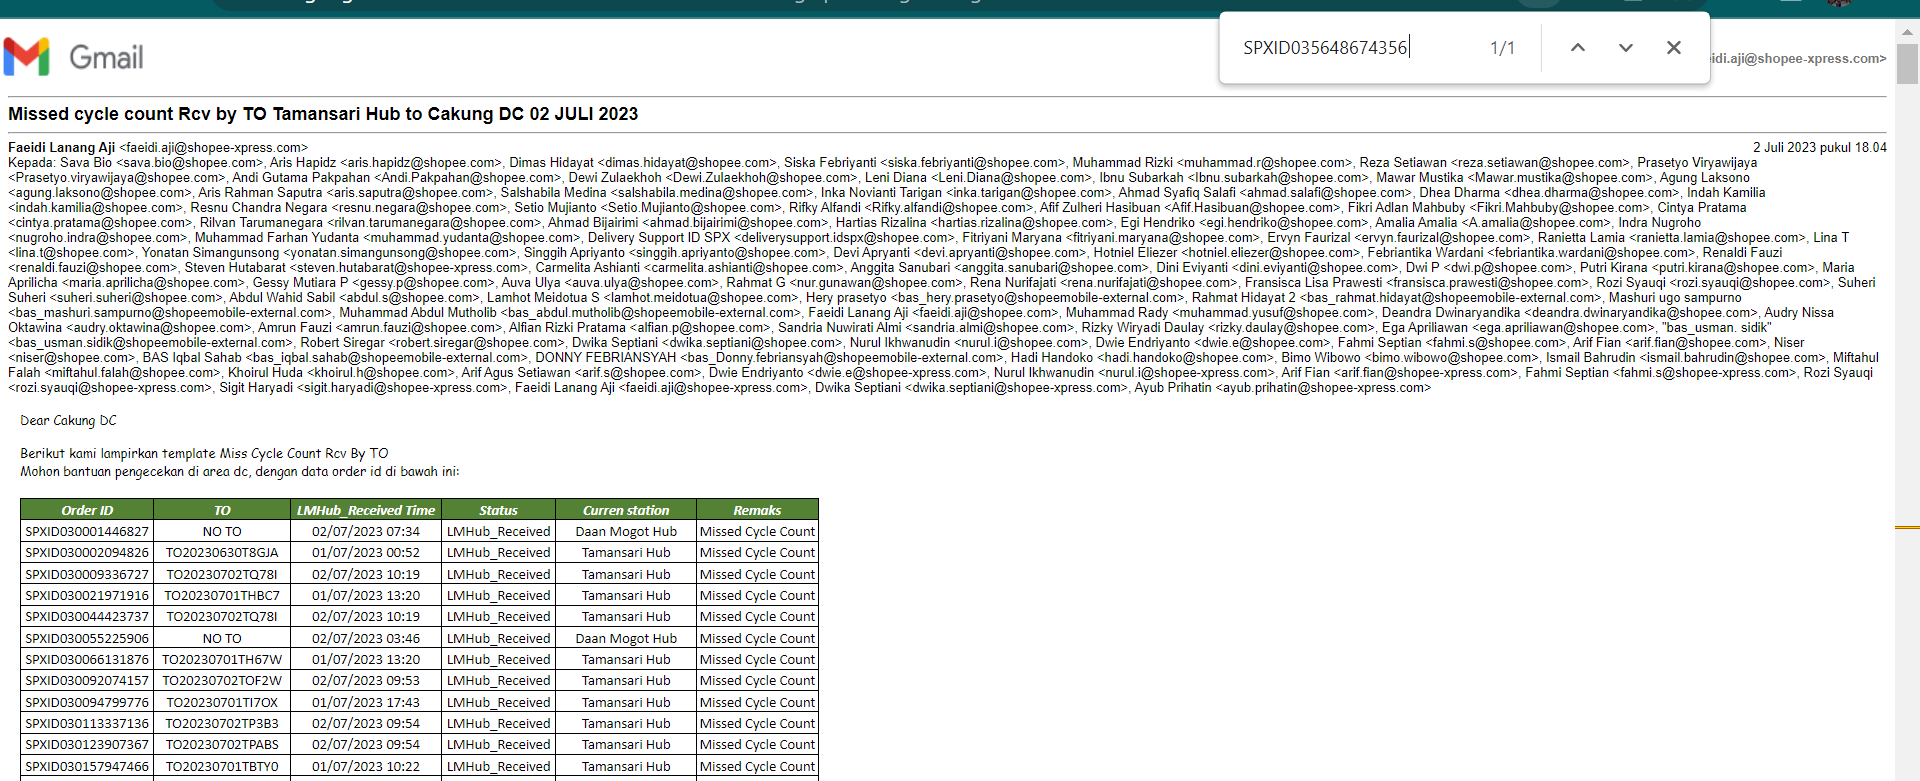Select order cell SPXID030001446827
1920x781 pixels.
tap(87, 532)
